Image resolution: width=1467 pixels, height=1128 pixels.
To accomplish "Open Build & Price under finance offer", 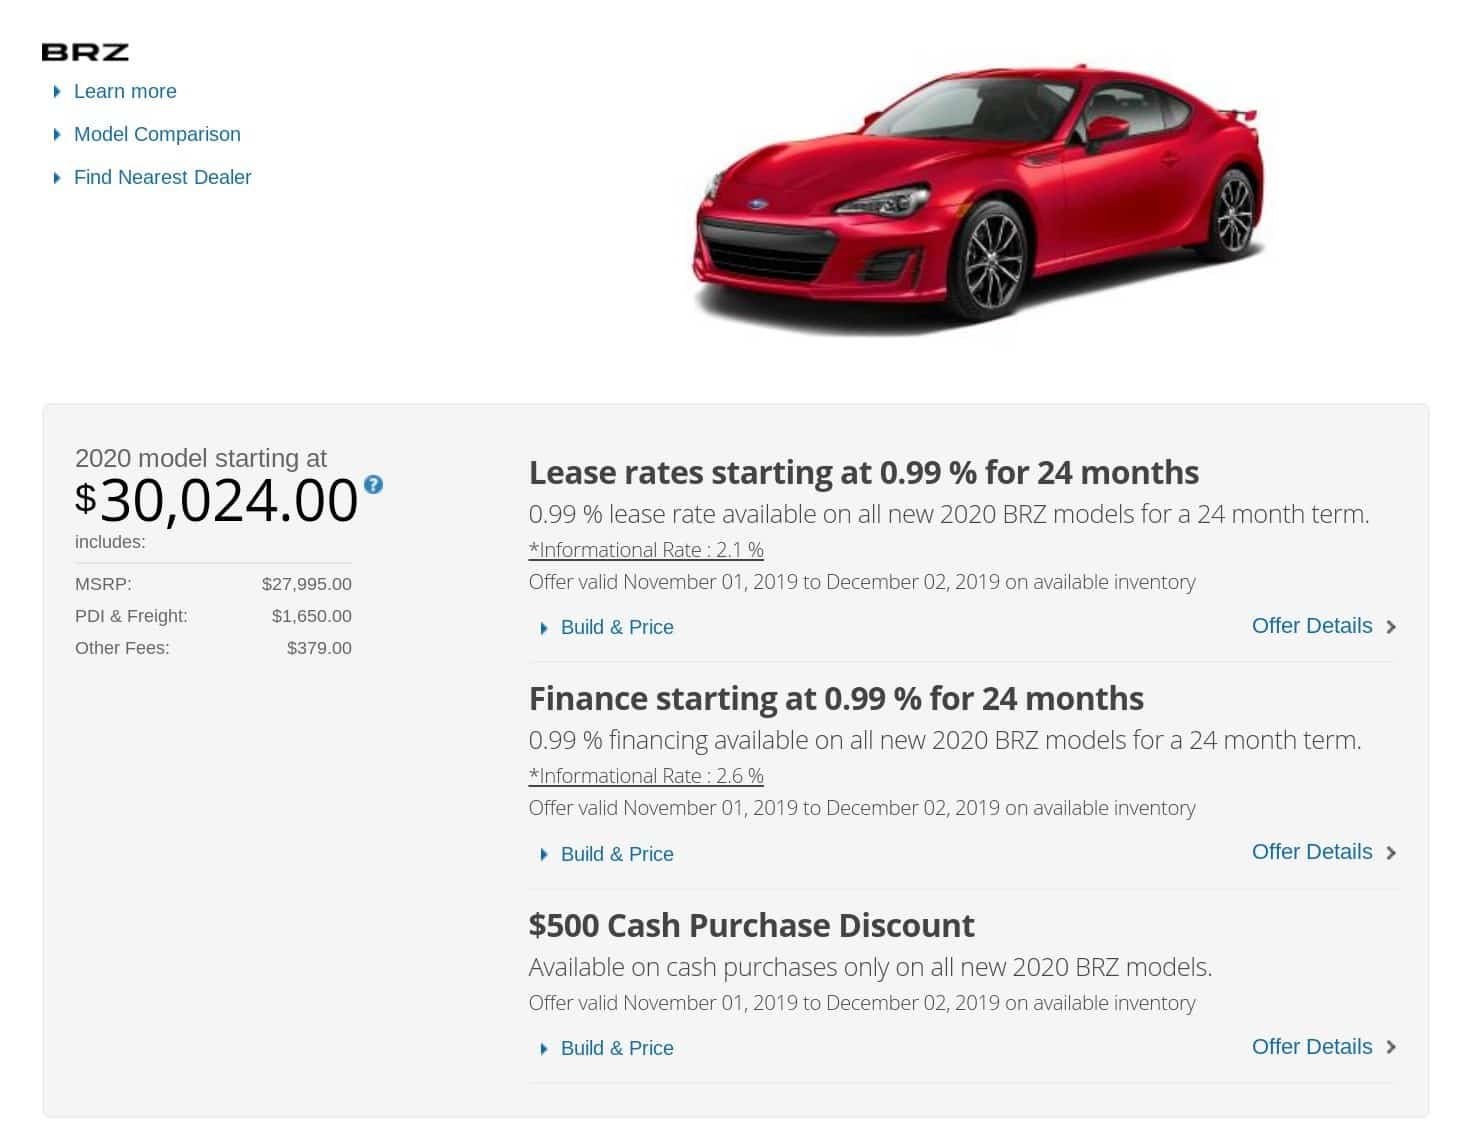I will [x=617, y=854].
